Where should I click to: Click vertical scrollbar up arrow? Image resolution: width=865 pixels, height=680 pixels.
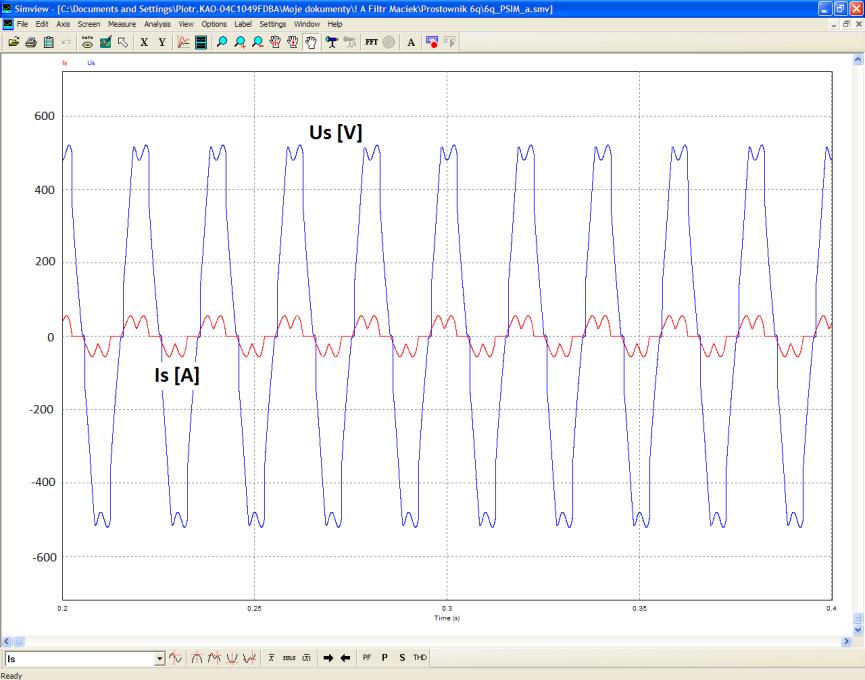pyautogui.click(x=858, y=59)
